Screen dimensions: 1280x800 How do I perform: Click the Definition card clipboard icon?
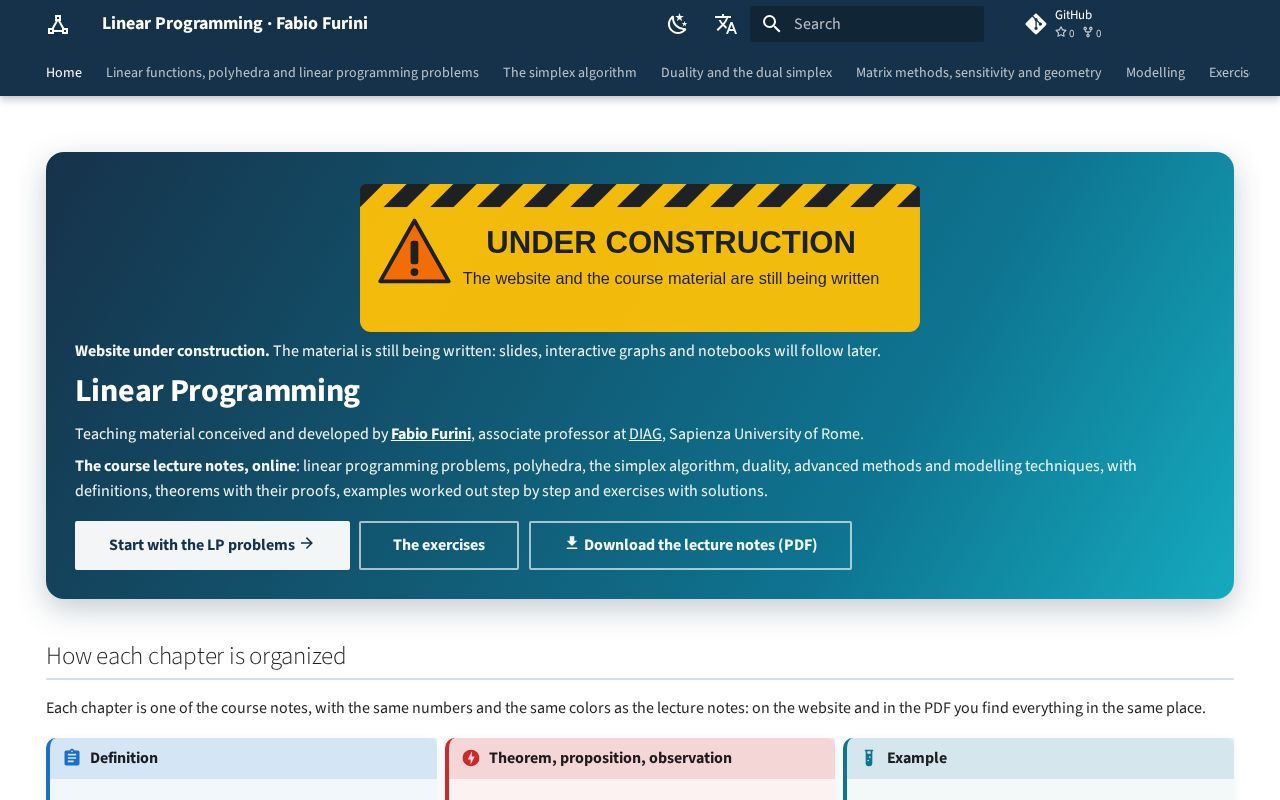(72, 758)
